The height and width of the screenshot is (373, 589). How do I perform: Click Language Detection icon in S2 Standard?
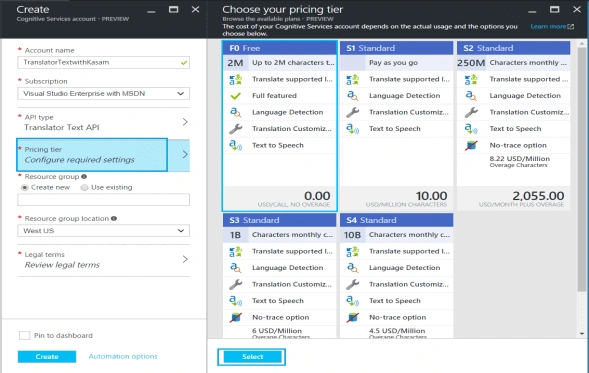(x=471, y=96)
